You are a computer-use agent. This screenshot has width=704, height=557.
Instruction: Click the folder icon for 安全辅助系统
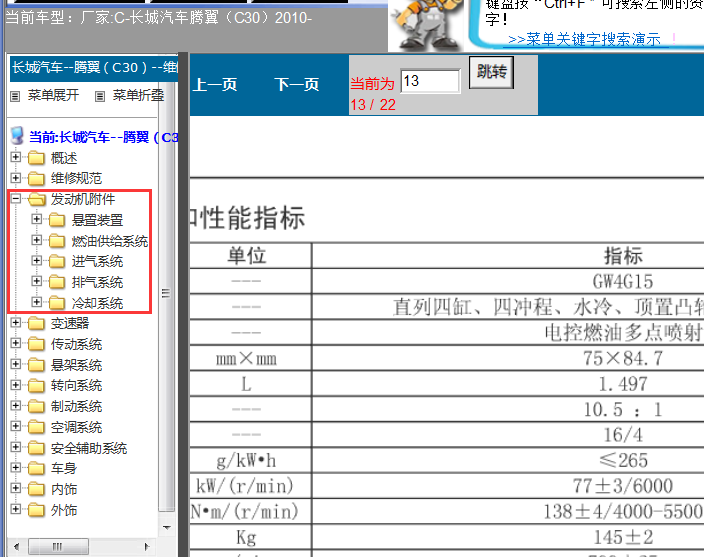click(36, 448)
